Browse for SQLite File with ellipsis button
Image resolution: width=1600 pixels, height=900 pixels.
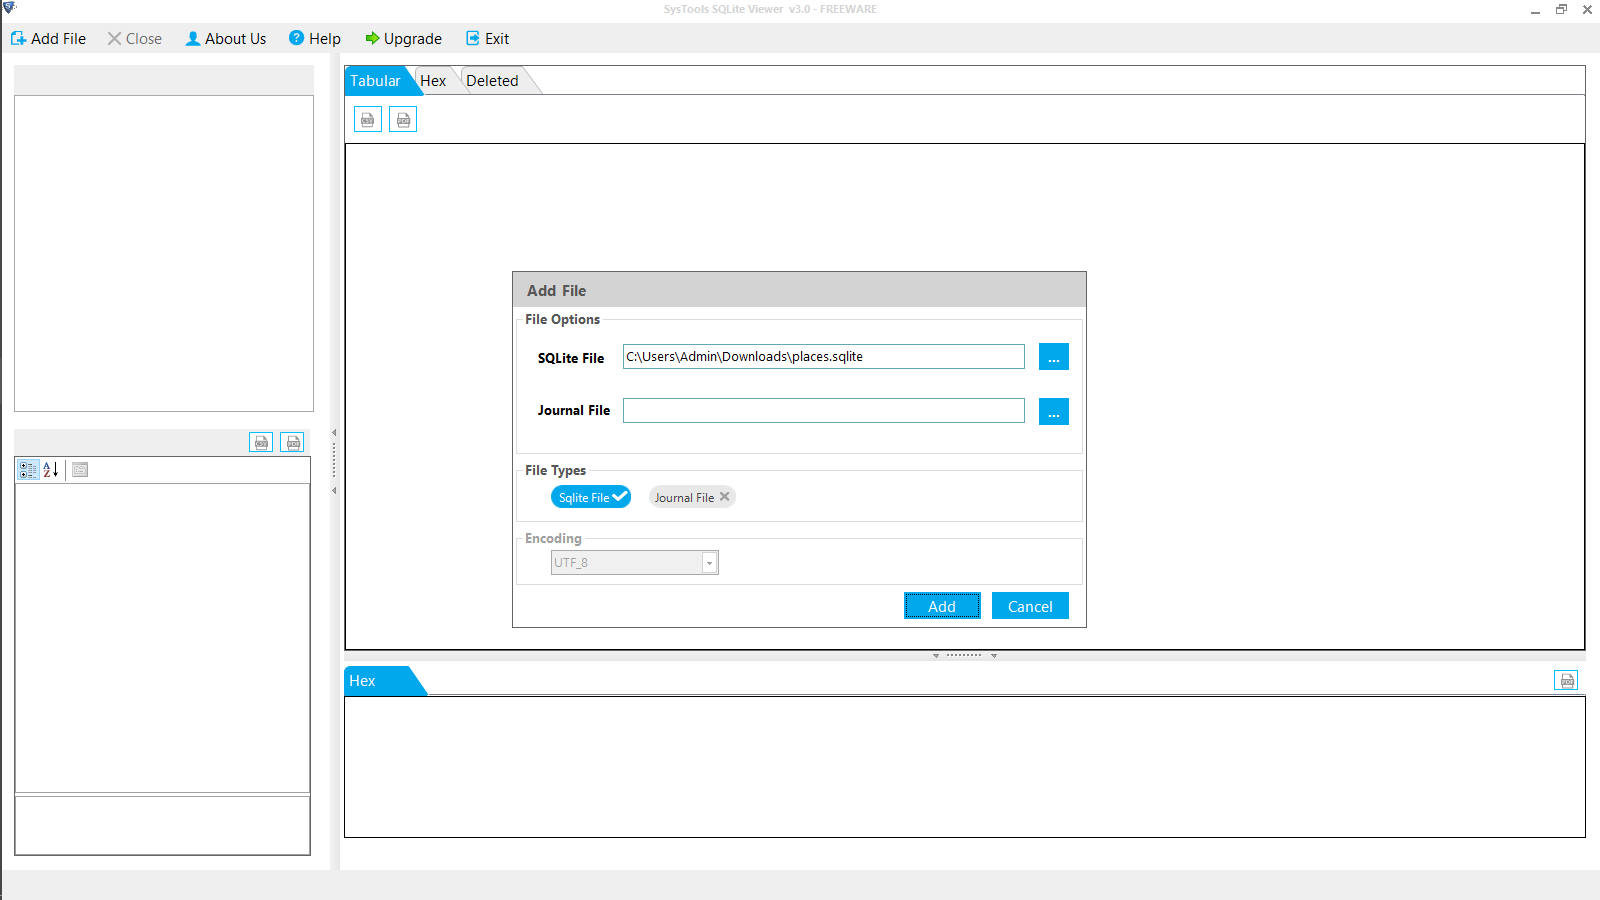point(1054,357)
